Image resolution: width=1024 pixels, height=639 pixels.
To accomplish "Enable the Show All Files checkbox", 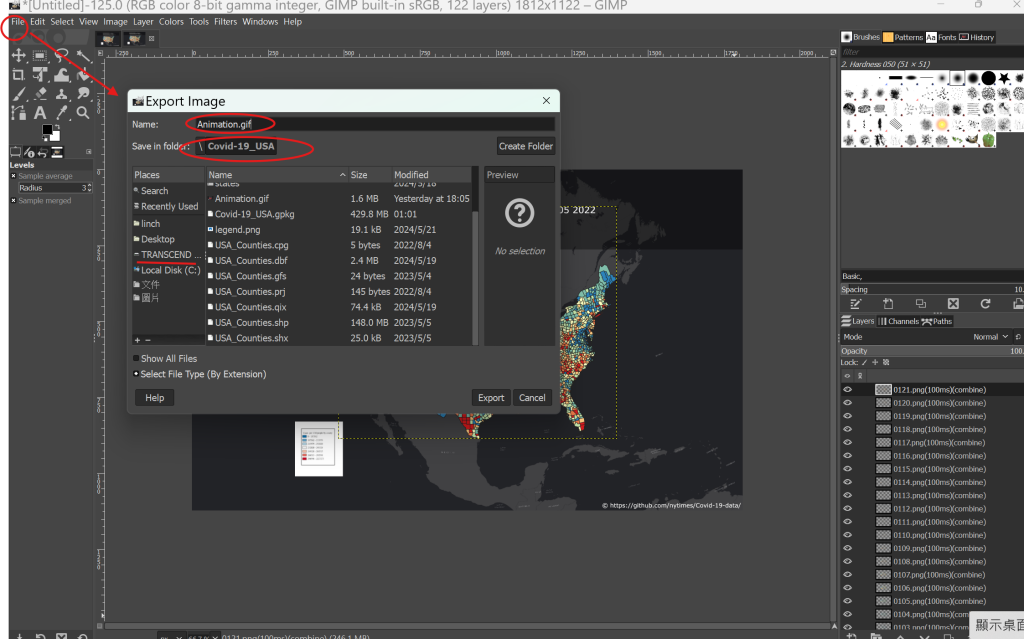I will click(136, 359).
